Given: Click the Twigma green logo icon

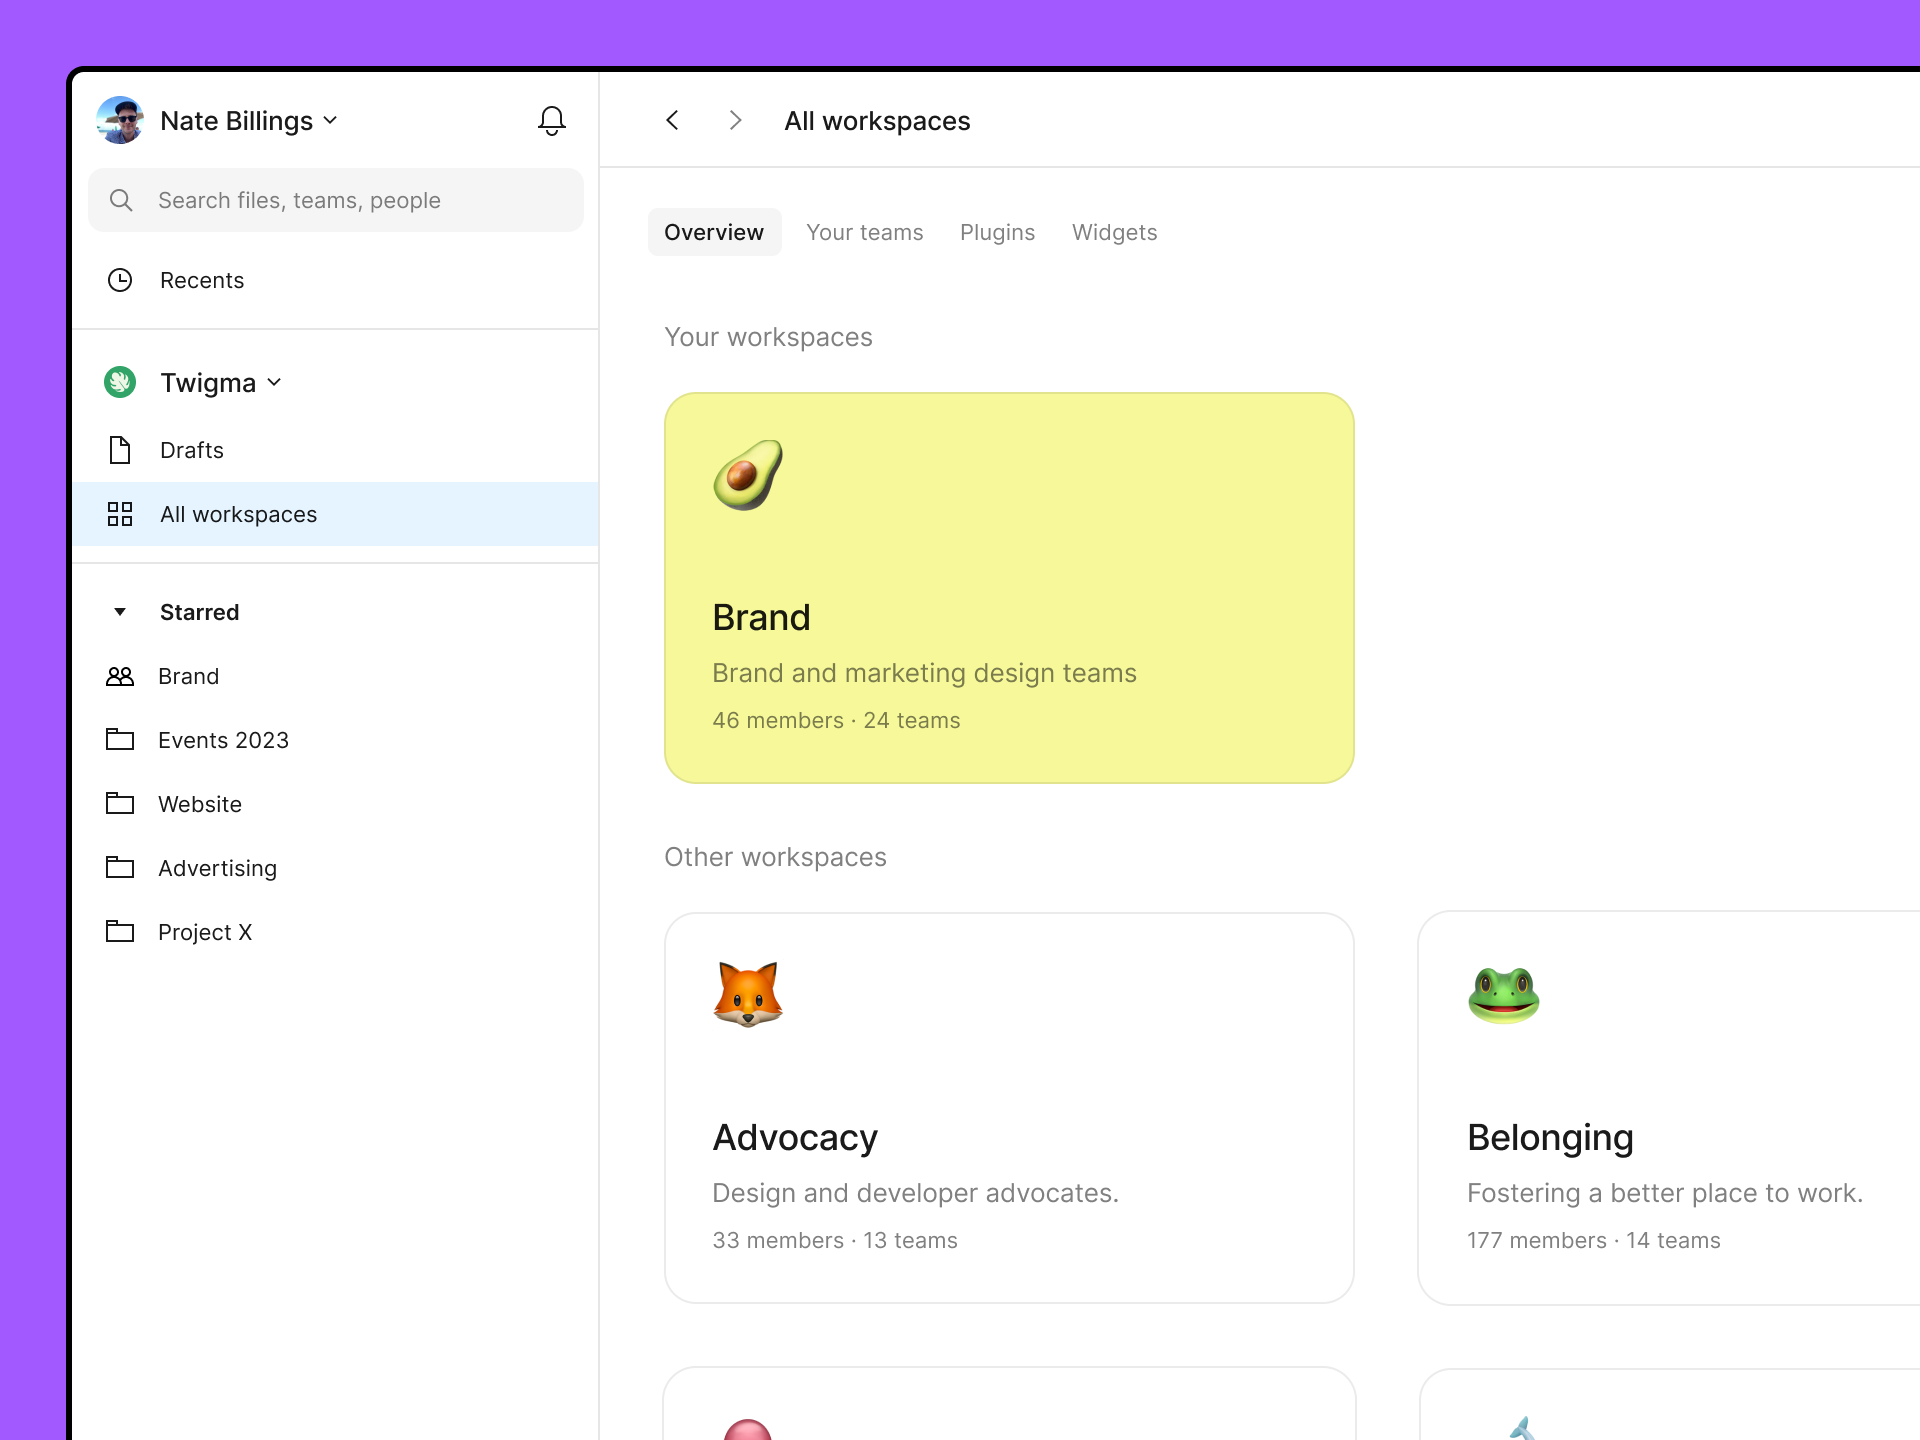Looking at the screenshot, I should tap(120, 382).
